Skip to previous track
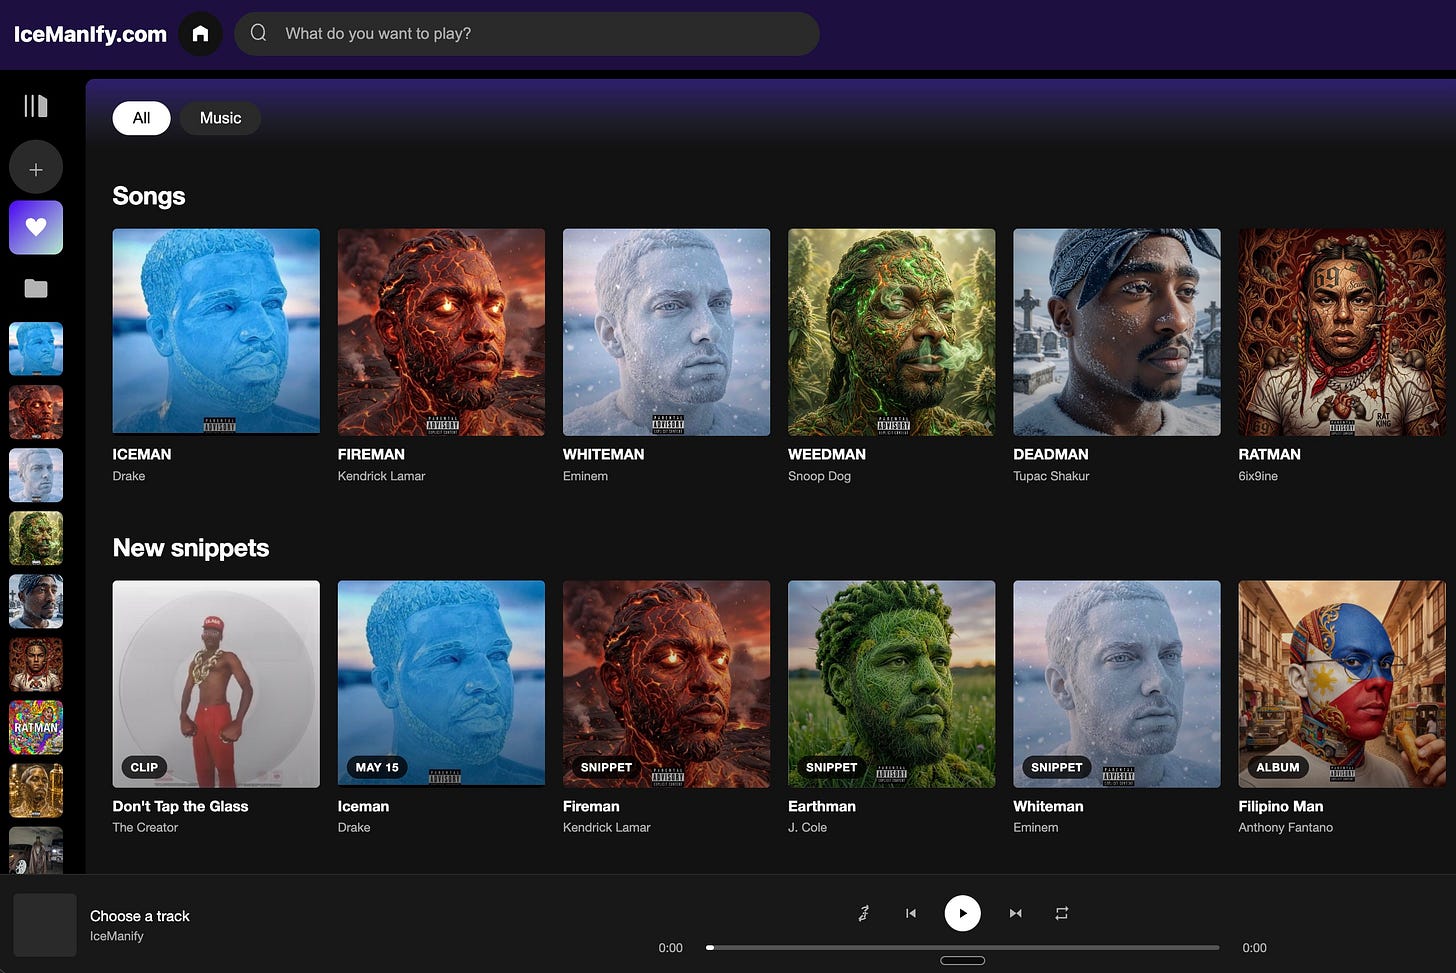The image size is (1456, 973). click(910, 913)
